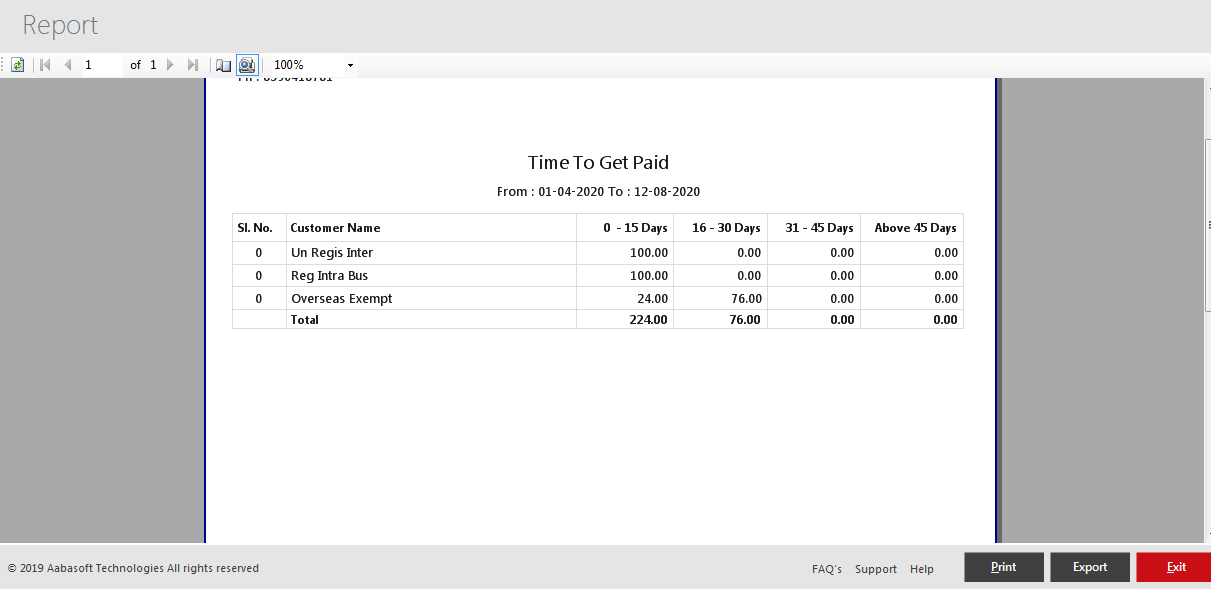Open the 100% zoom dropdown

(x=350, y=65)
